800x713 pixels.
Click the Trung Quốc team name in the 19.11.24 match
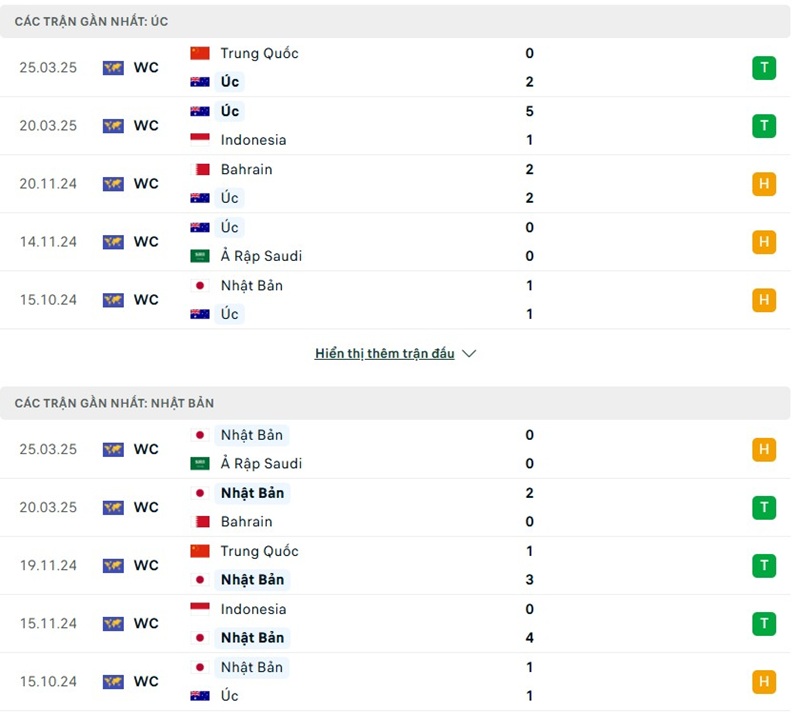click(x=259, y=551)
